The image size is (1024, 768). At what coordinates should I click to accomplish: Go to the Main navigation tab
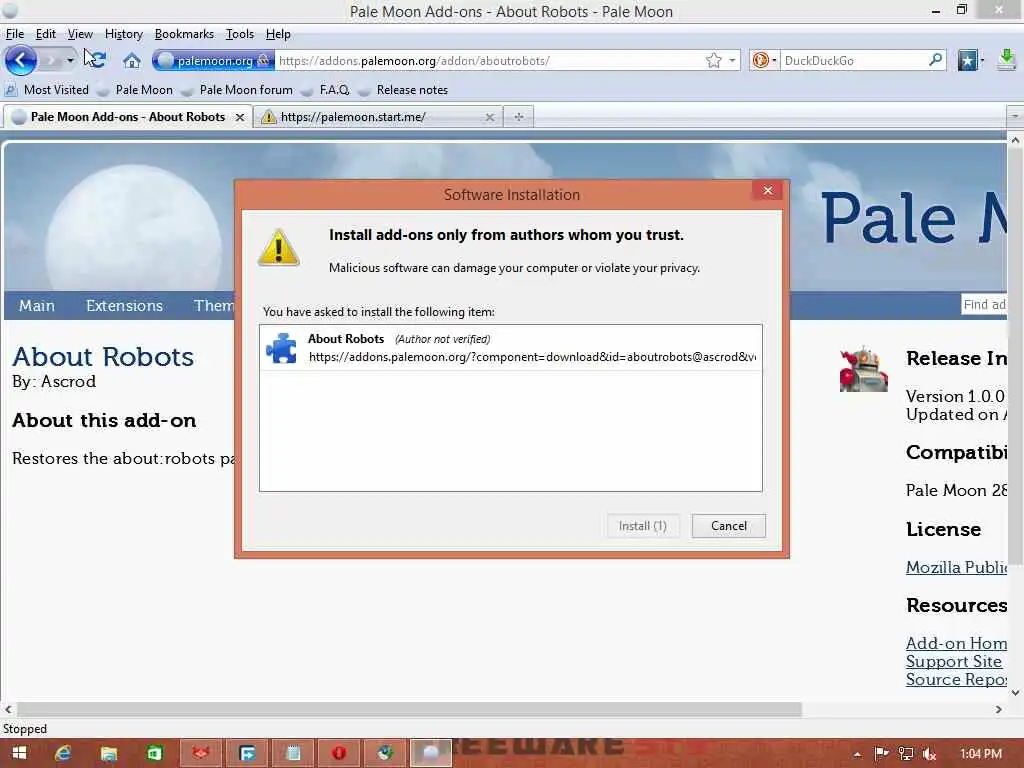click(x=37, y=306)
